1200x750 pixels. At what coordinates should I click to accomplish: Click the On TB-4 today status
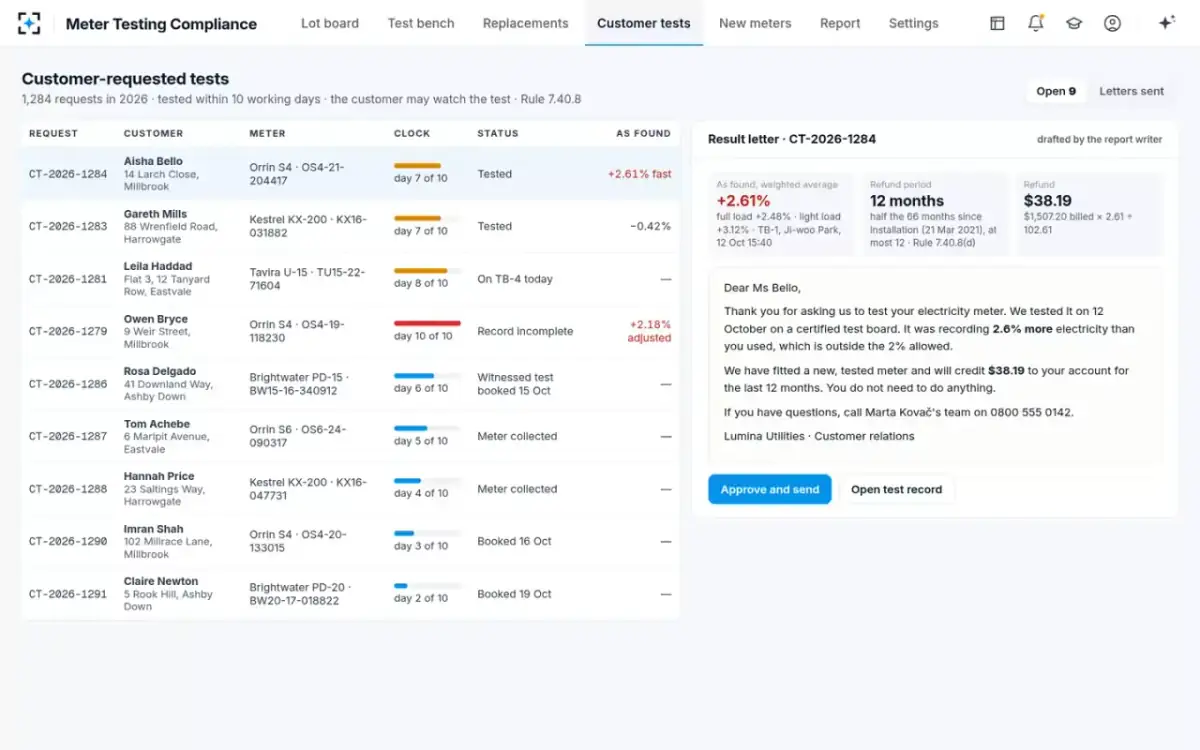(515, 279)
